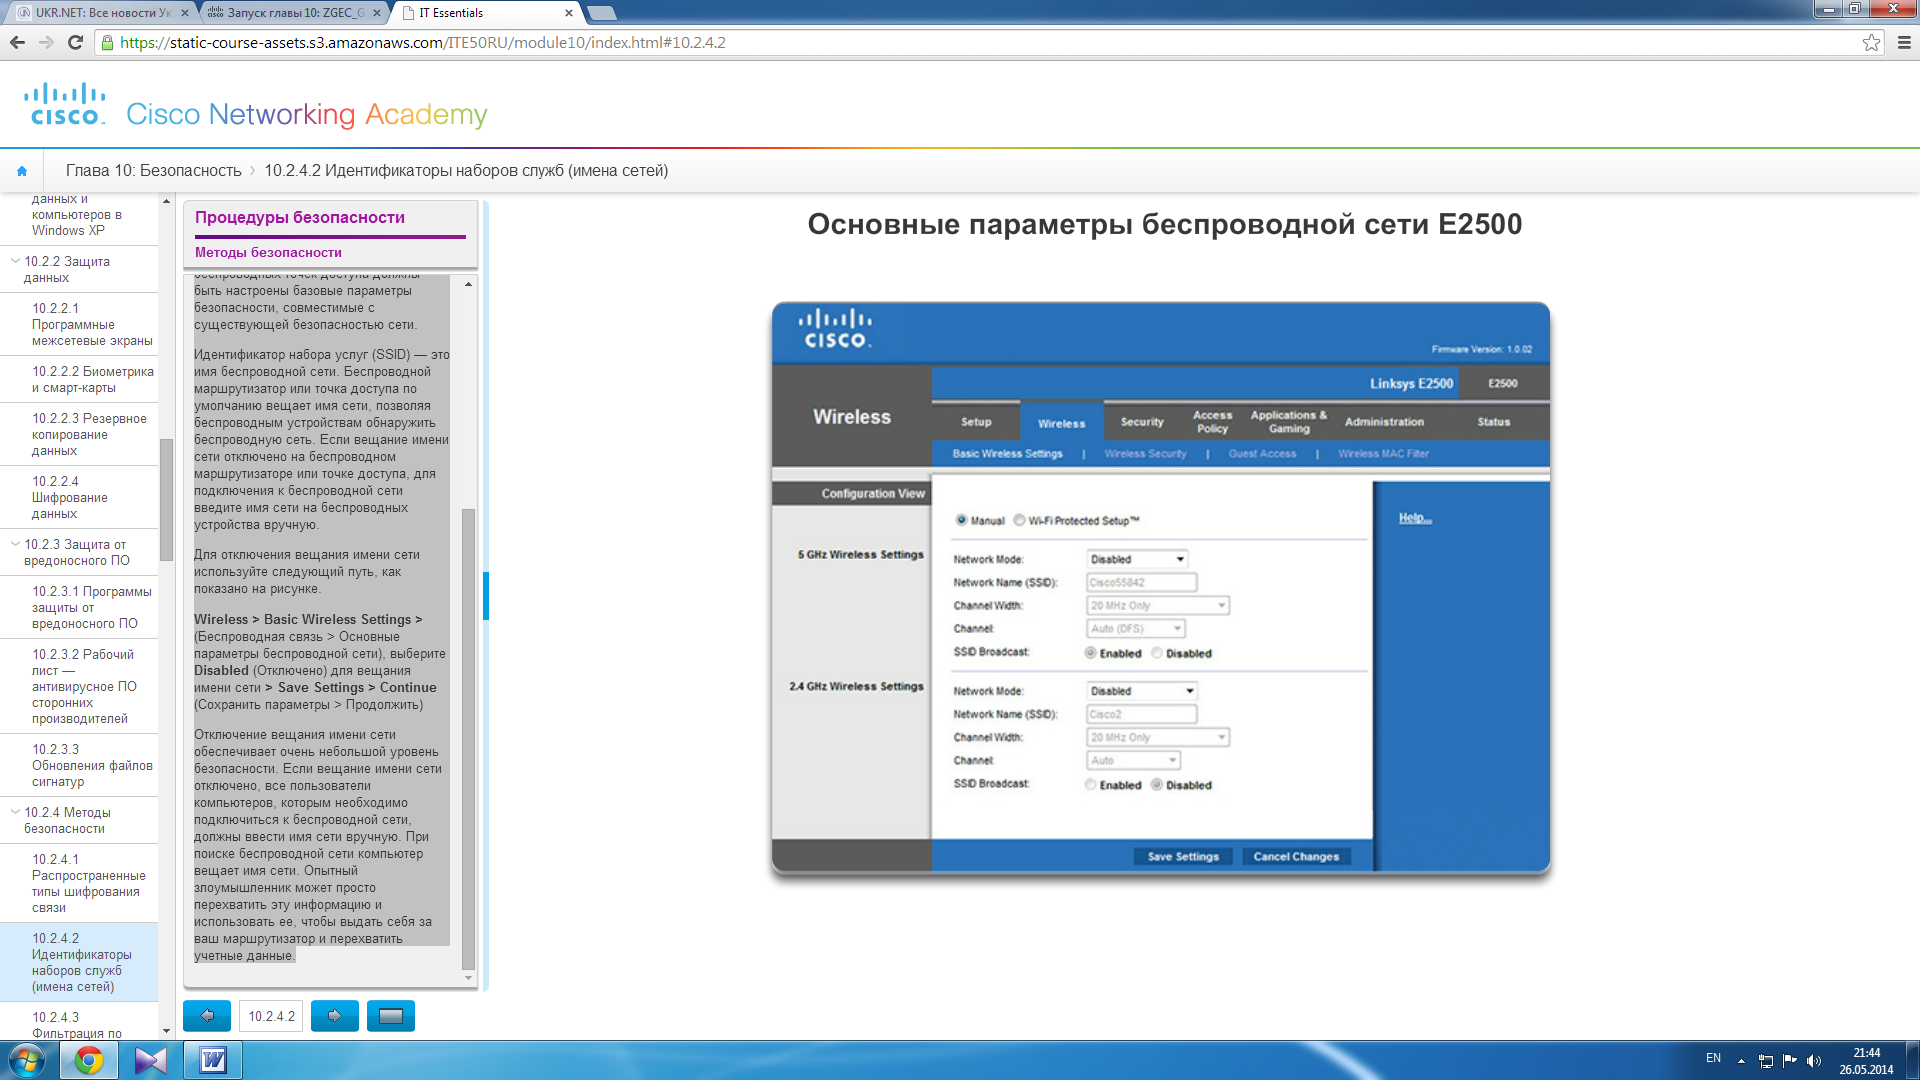Screen dimensions: 1920x1080
Task: Show hidden system tray icons
Action: click(1741, 1061)
